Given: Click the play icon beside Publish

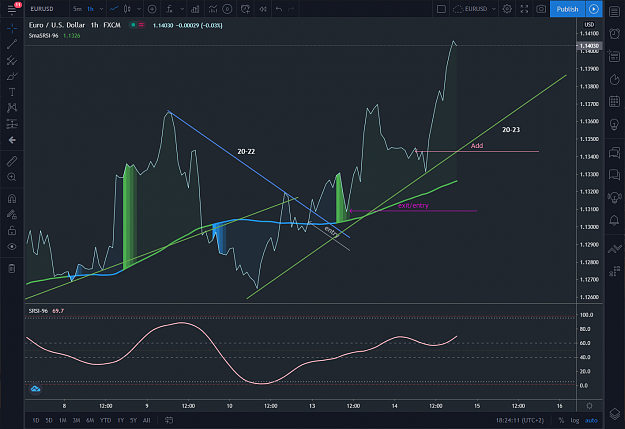Looking at the screenshot, I should 594,9.
